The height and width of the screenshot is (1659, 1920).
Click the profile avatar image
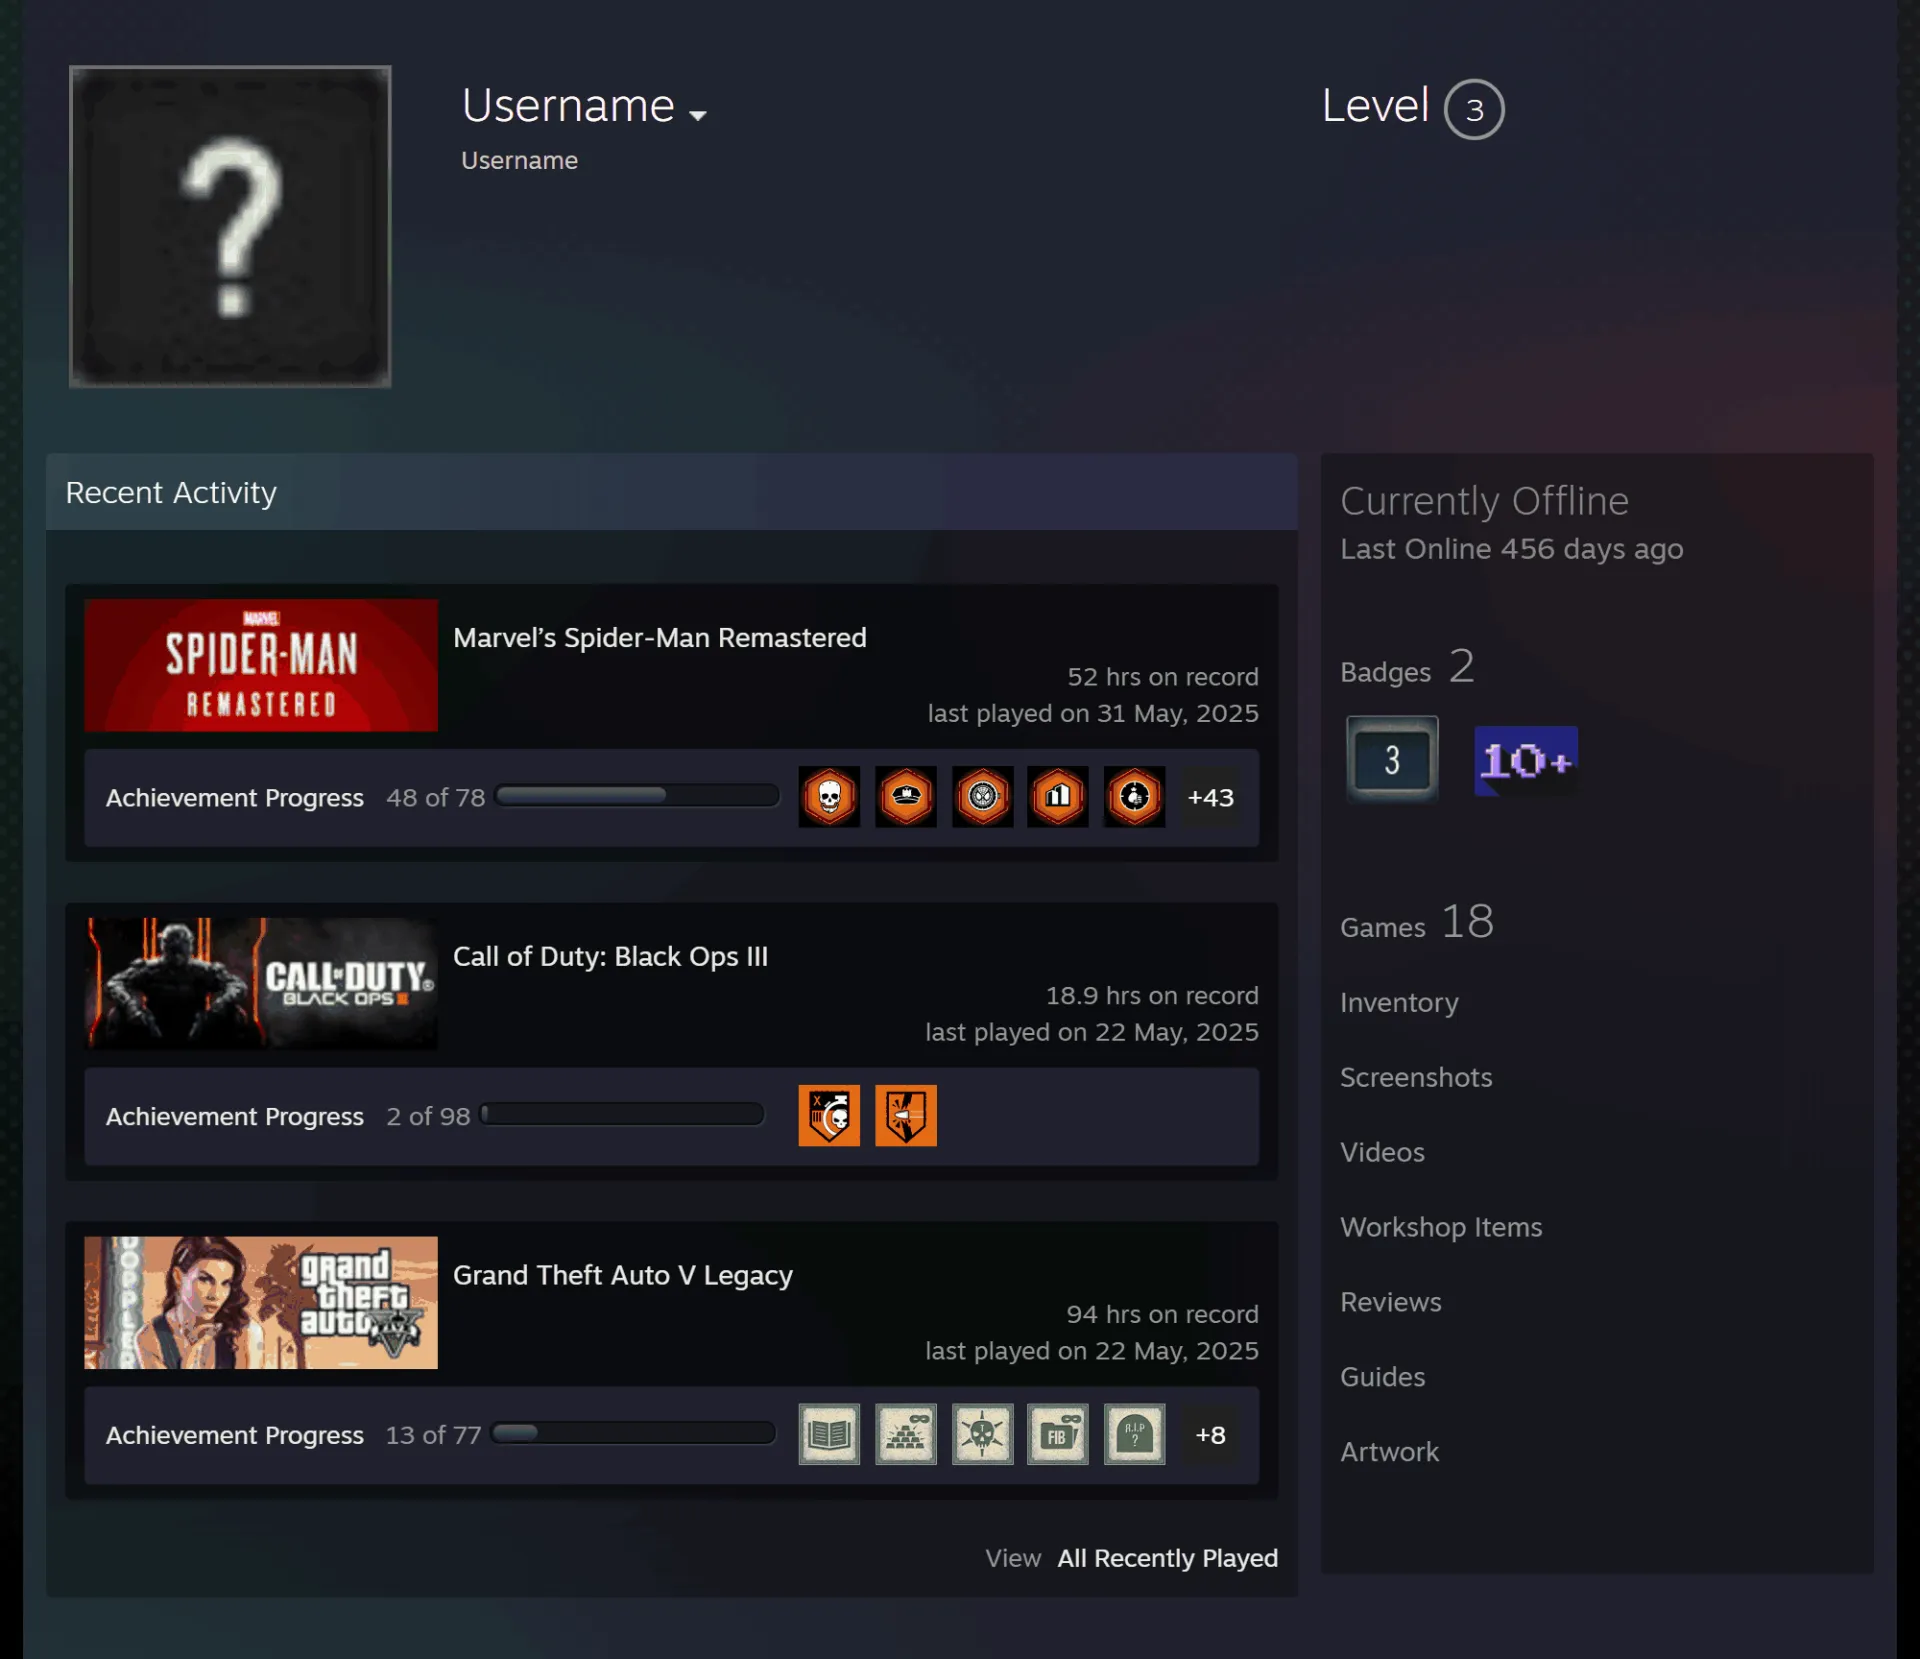click(230, 226)
